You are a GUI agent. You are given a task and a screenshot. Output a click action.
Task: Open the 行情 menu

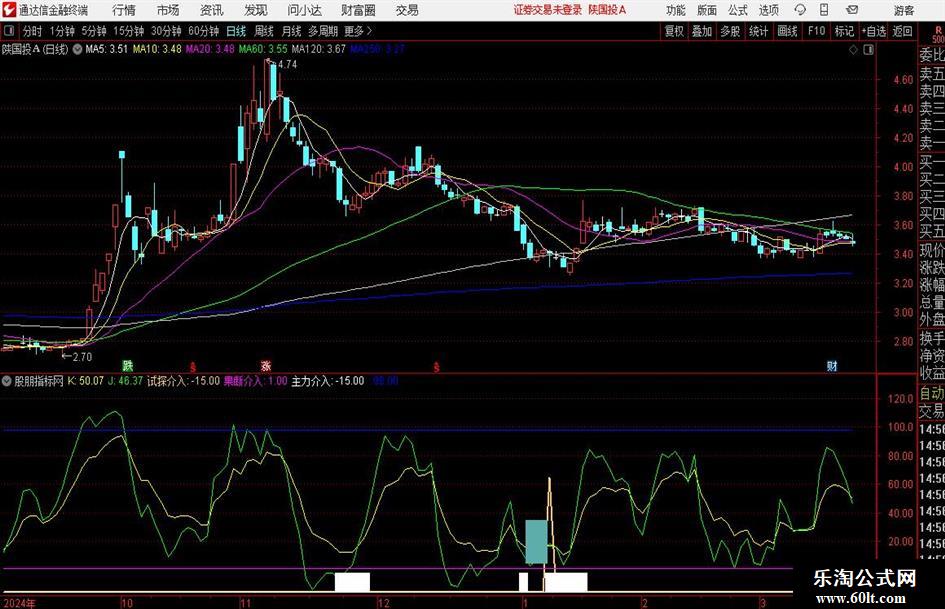point(124,10)
